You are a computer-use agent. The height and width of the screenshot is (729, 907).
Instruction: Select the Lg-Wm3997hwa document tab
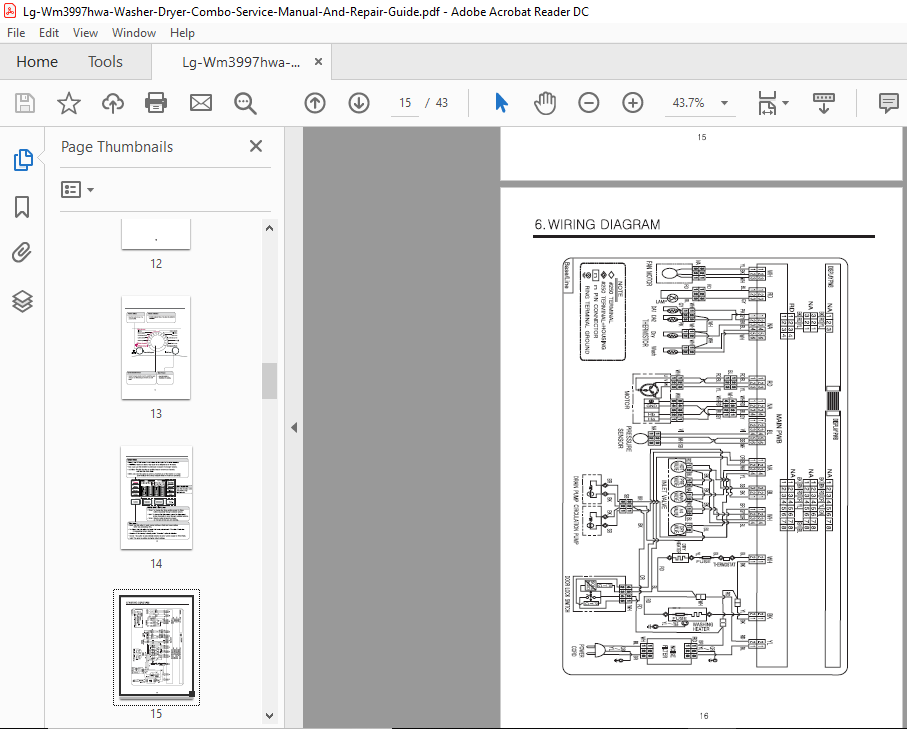(241, 62)
